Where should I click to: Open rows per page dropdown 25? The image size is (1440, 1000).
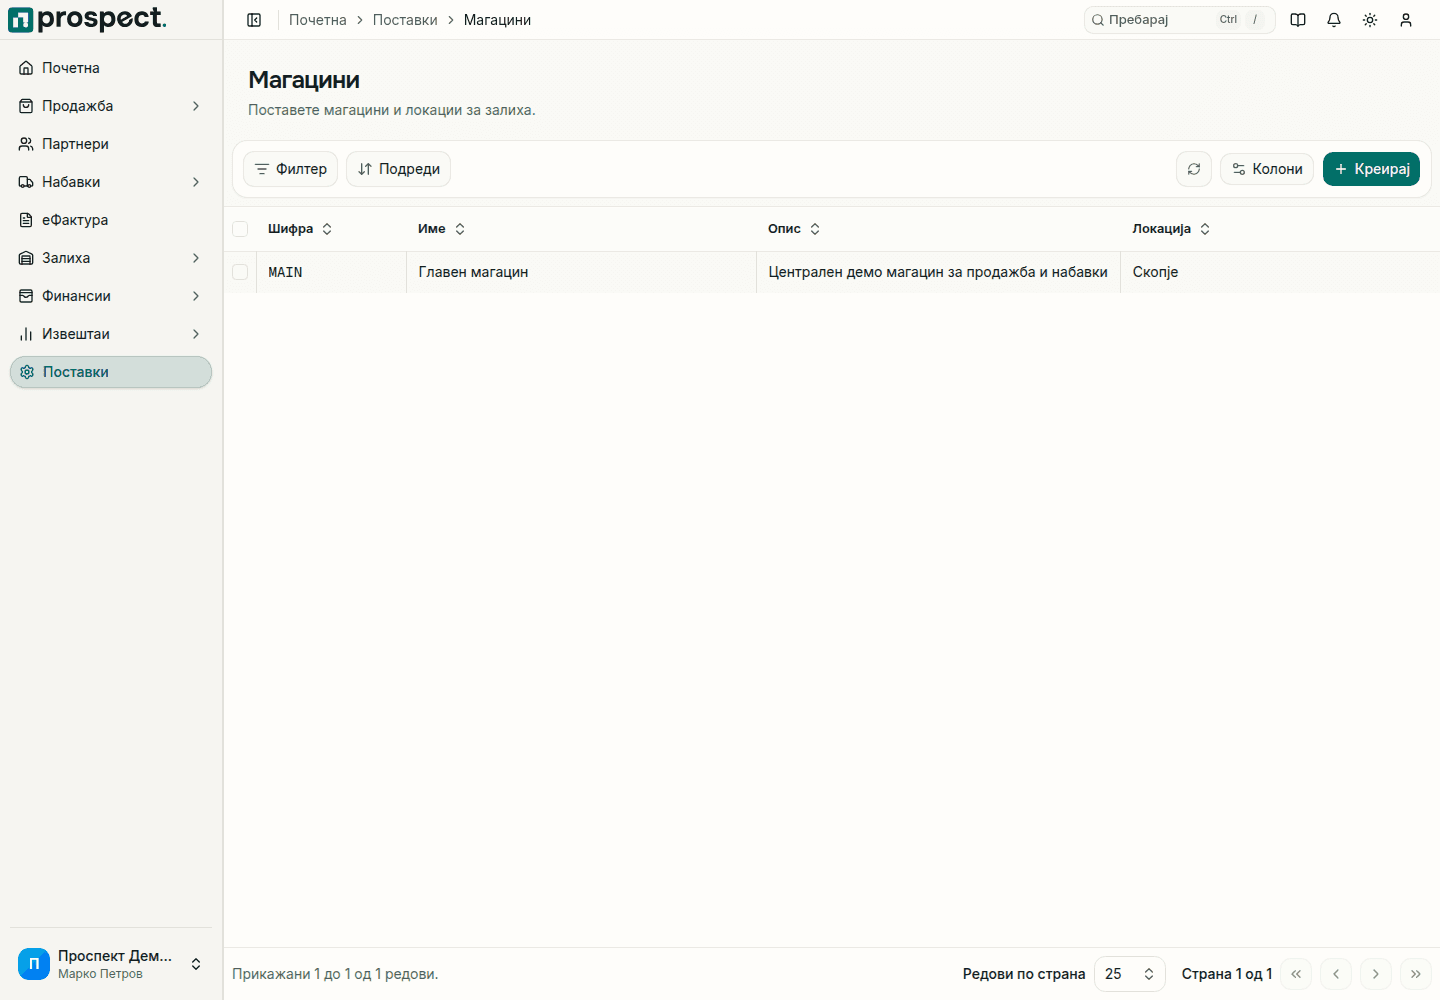click(1130, 974)
